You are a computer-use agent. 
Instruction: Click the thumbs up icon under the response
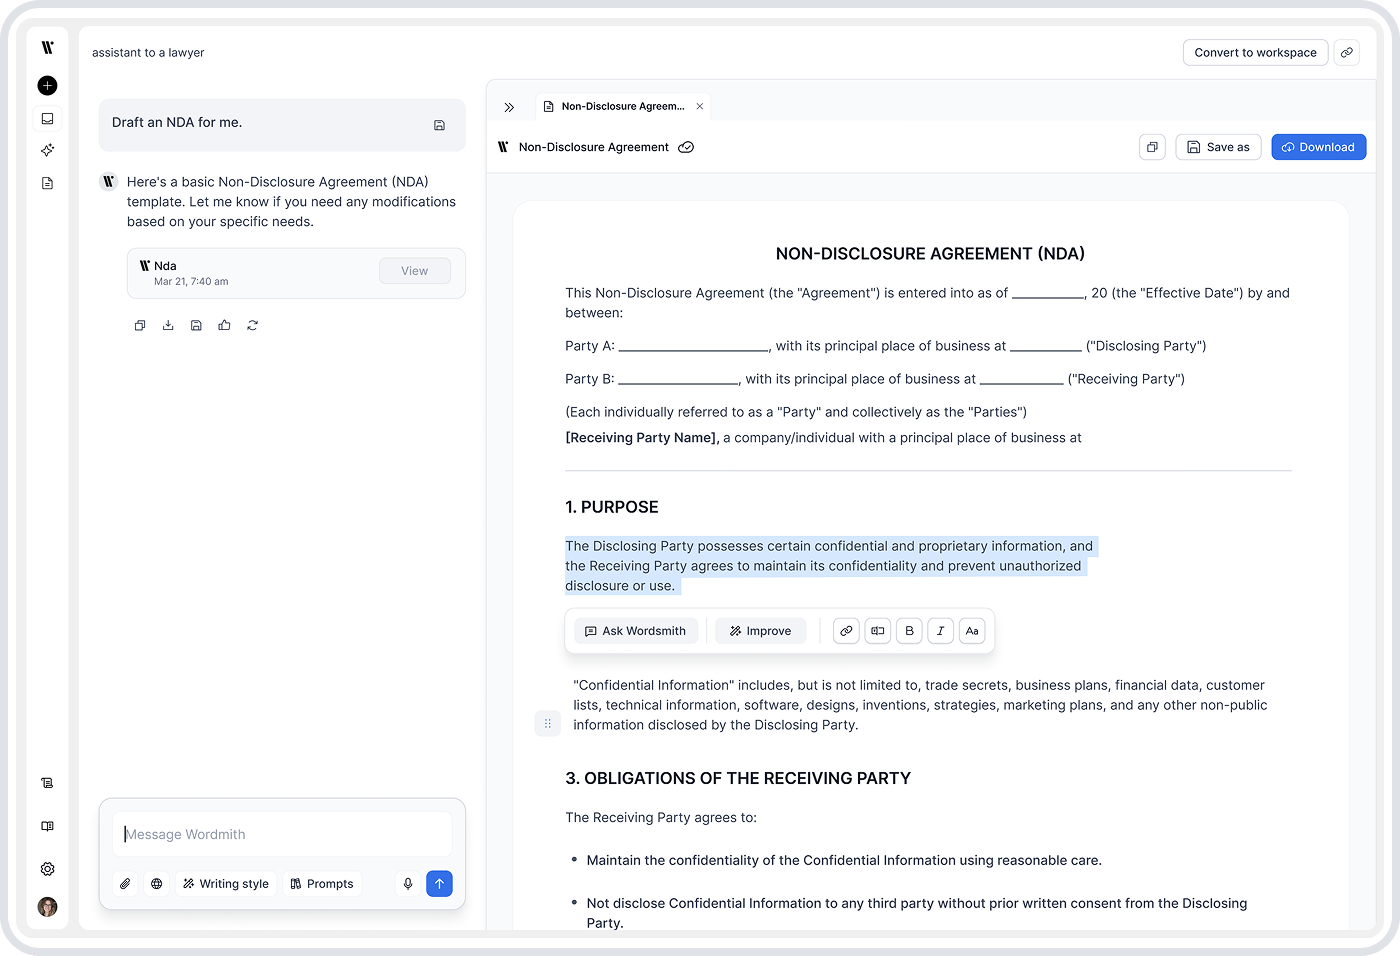pyautogui.click(x=224, y=325)
